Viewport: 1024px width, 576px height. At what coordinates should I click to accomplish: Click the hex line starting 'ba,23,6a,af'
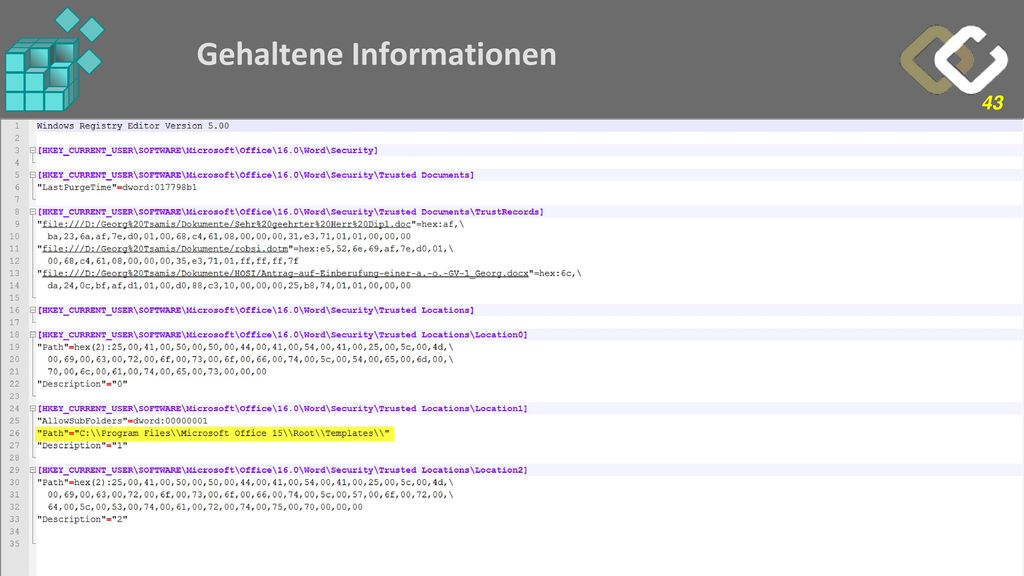tap(229, 236)
